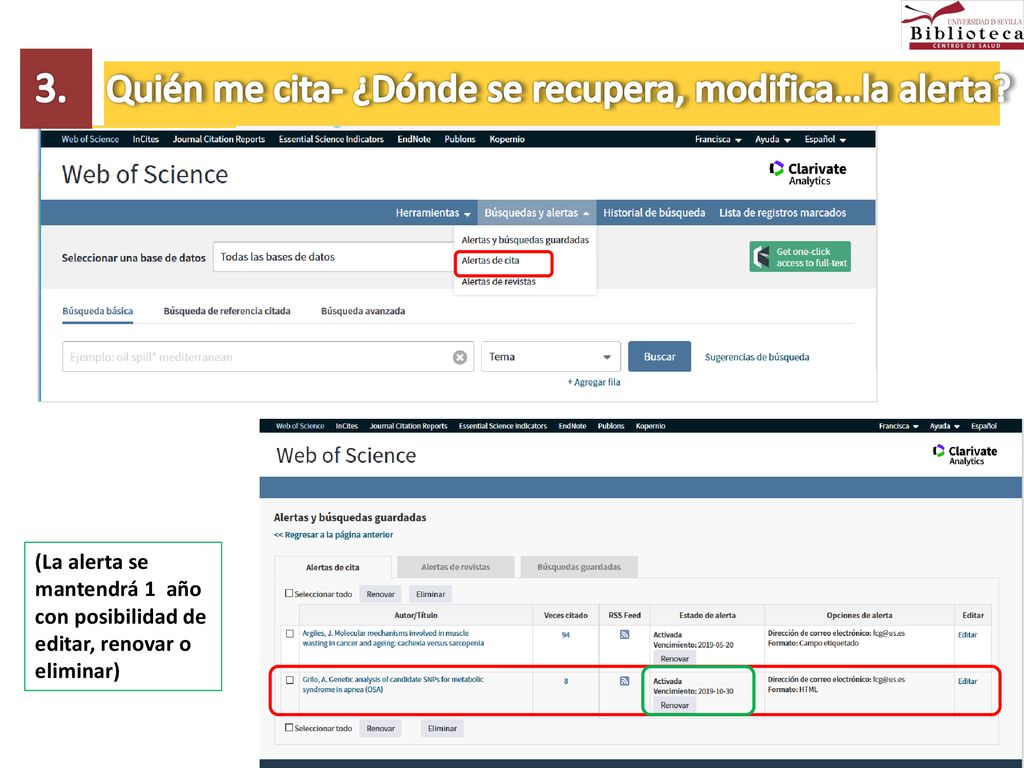
Task: Click bottom Eliminar button below table
Action: (442, 728)
